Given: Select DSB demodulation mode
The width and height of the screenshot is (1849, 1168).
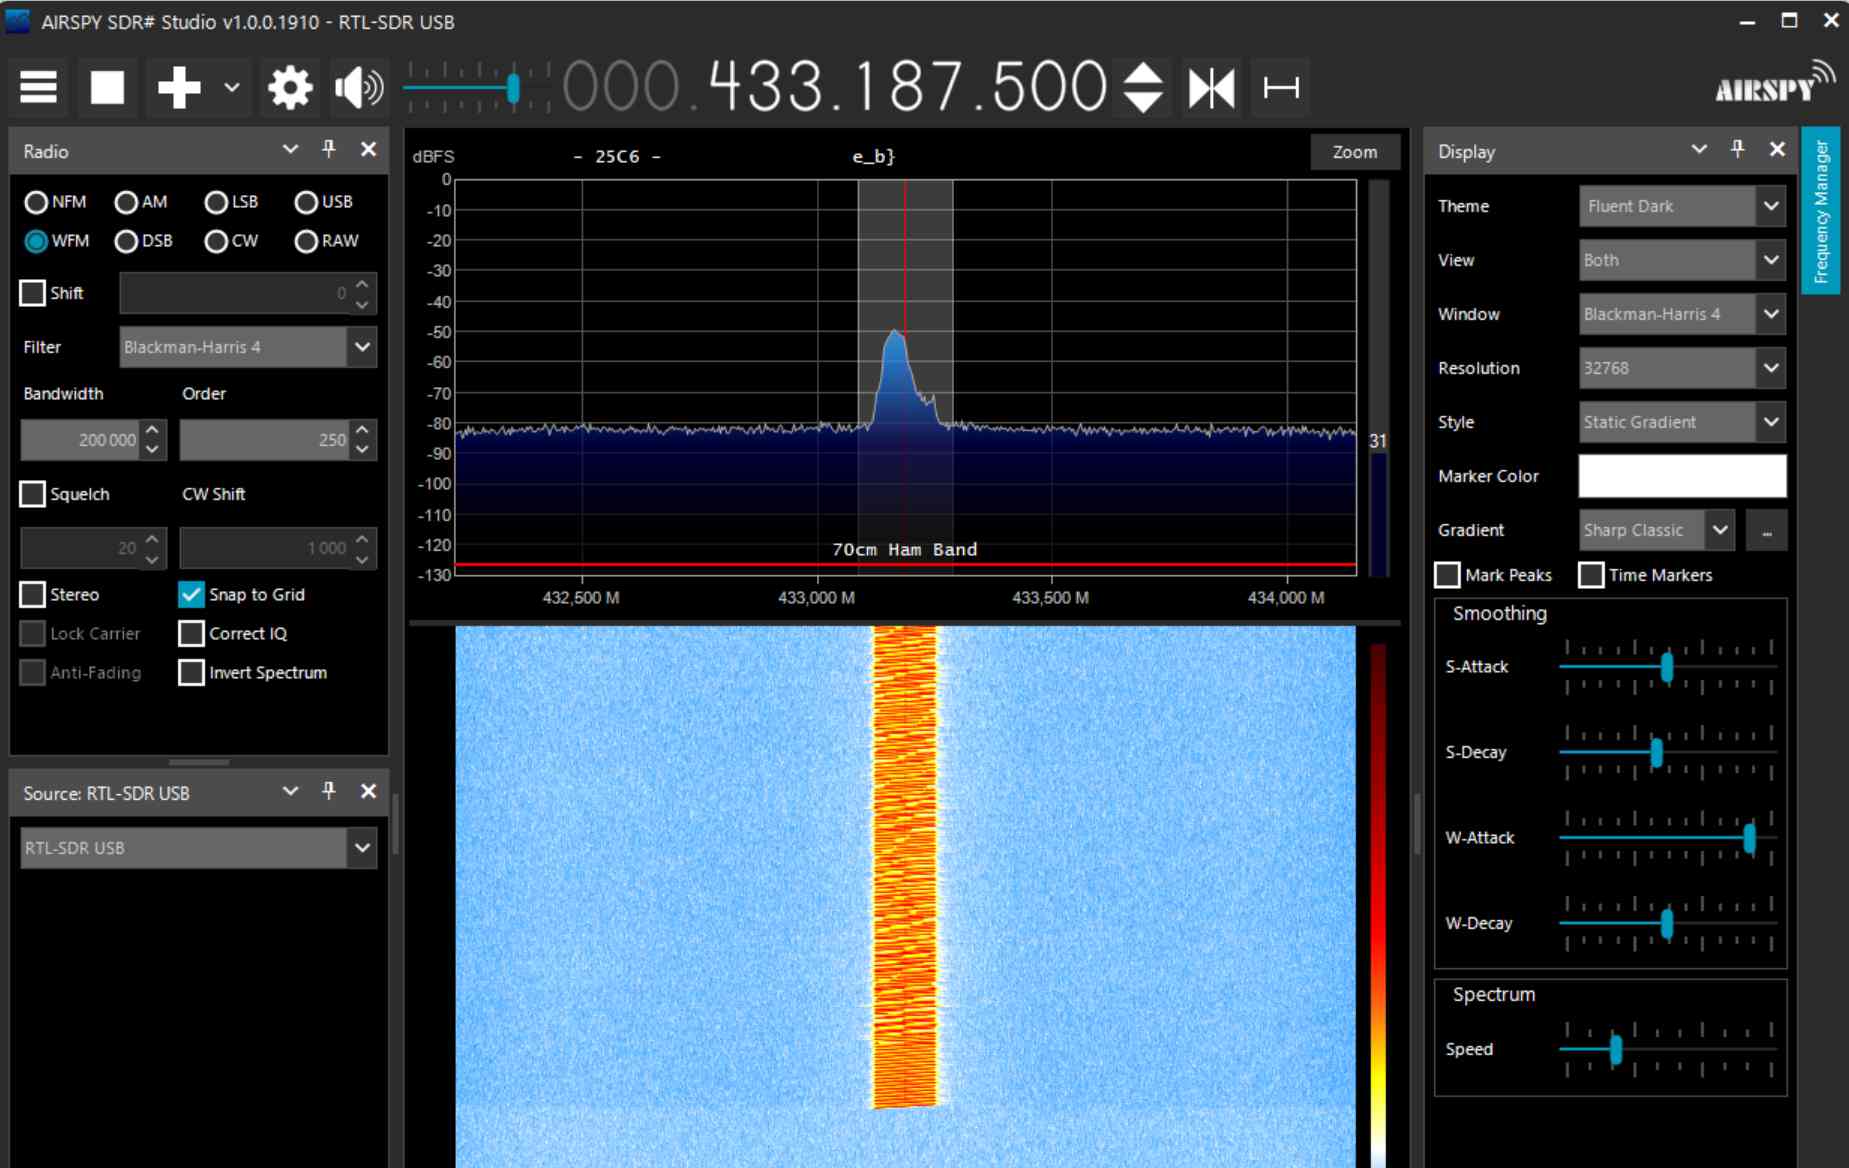Looking at the screenshot, I should (x=143, y=241).
